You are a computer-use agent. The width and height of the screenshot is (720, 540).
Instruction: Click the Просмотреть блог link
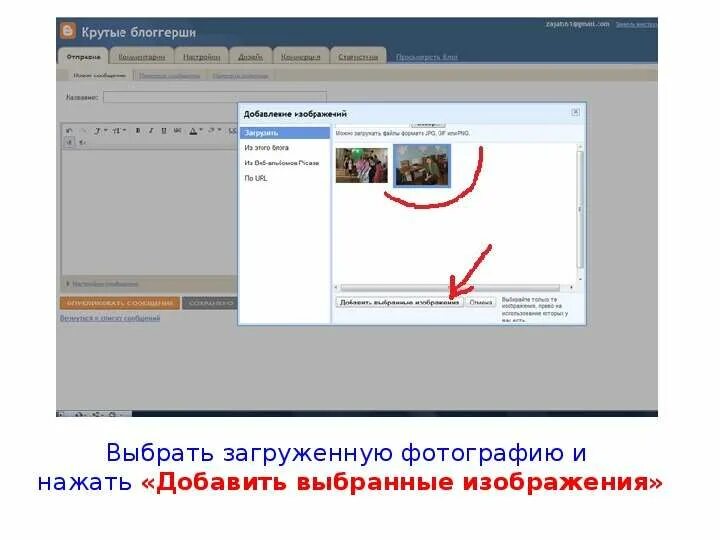click(x=427, y=57)
